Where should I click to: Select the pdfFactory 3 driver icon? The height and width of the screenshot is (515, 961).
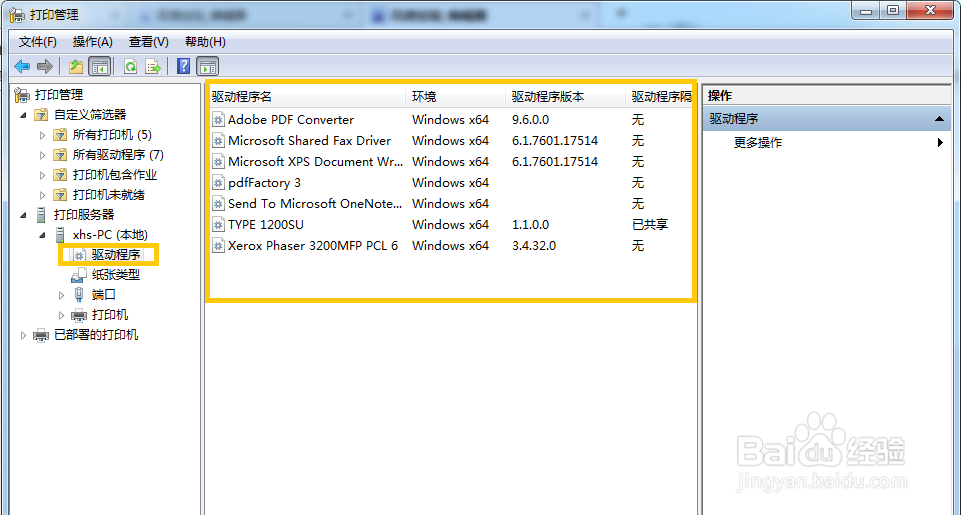218,183
